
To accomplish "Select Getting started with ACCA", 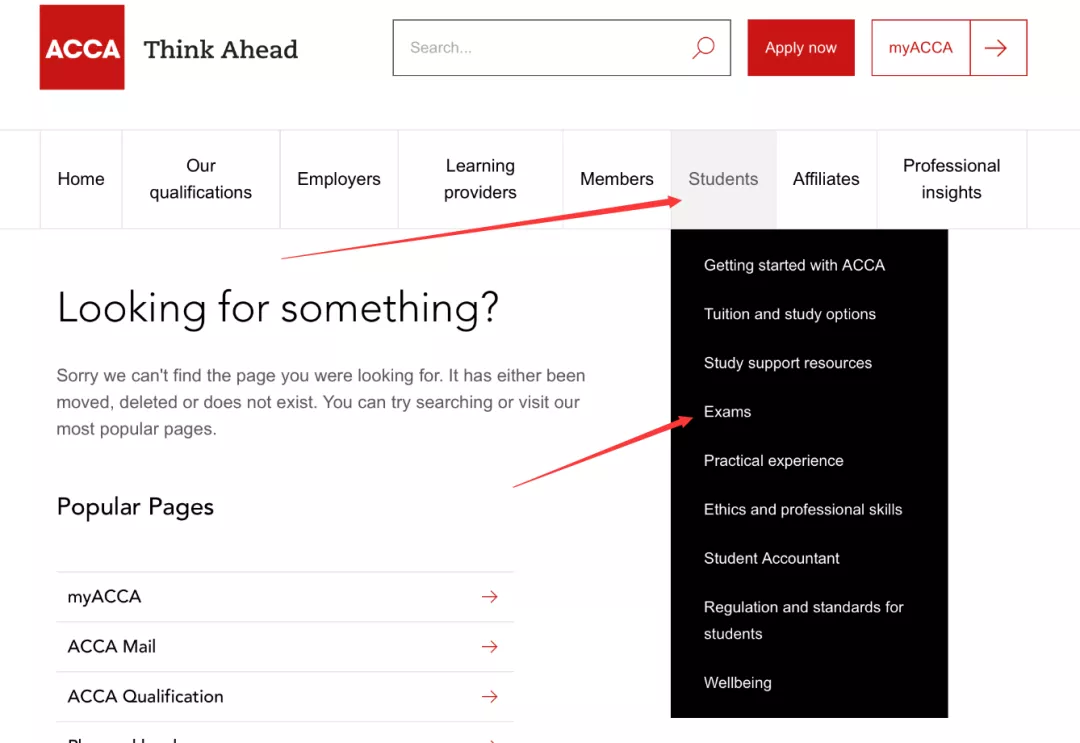I will 794,265.
